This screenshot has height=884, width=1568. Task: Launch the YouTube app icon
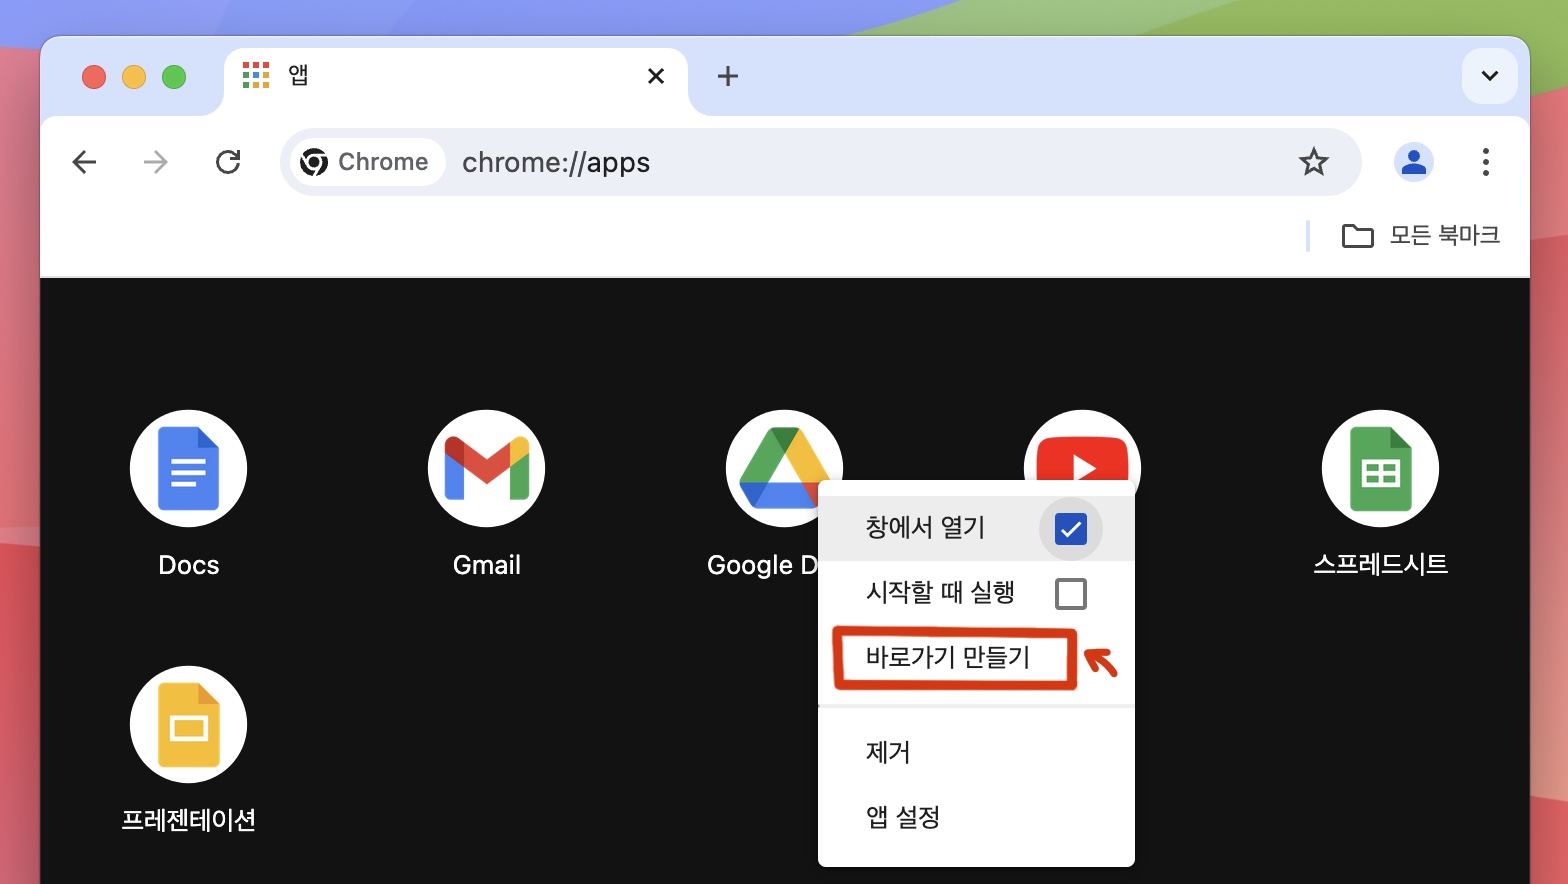(1082, 446)
